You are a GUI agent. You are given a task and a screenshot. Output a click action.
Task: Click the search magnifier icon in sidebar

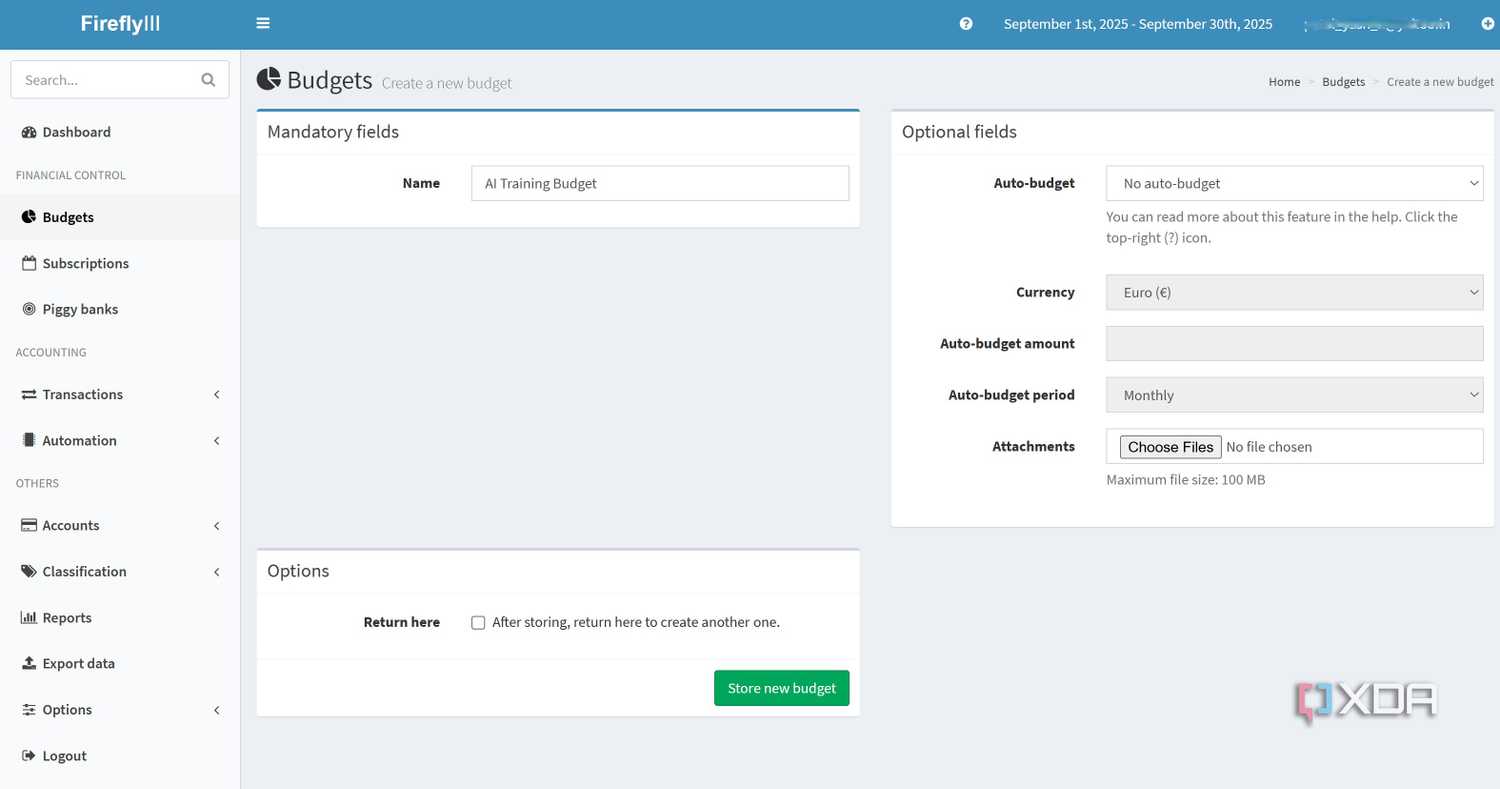(208, 80)
